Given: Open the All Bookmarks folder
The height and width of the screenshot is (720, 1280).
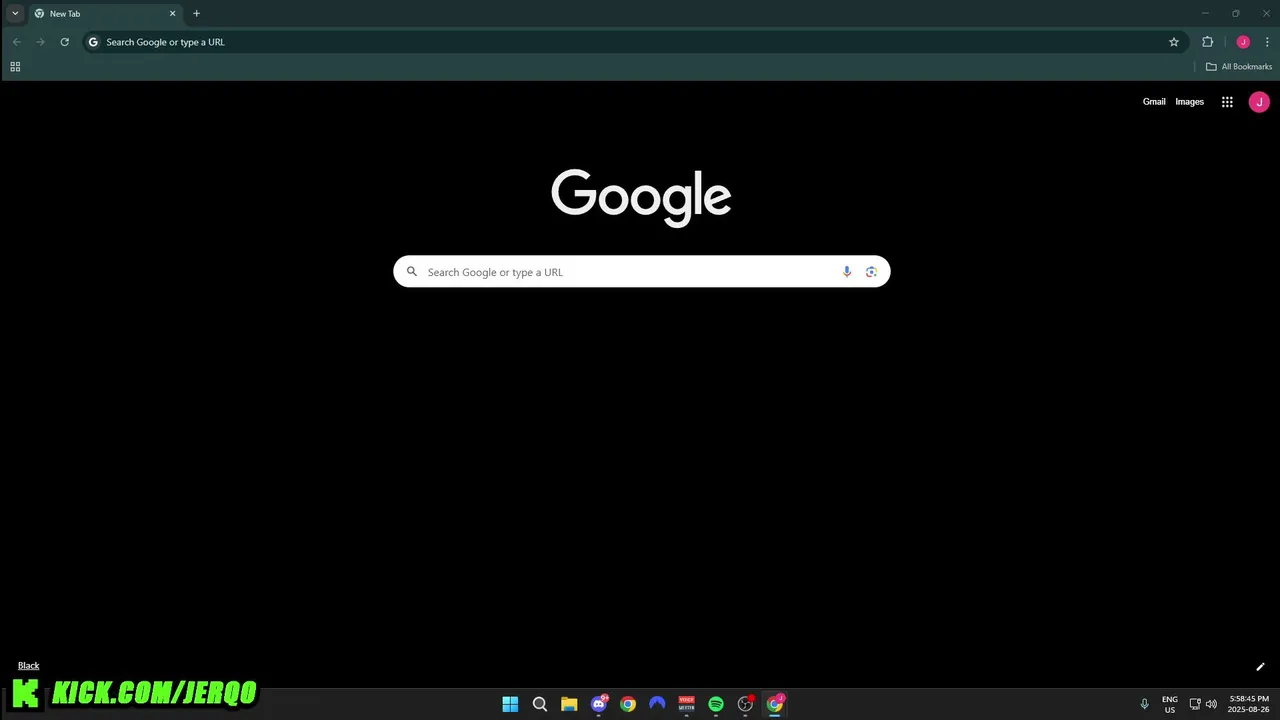Looking at the screenshot, I should 1239,67.
